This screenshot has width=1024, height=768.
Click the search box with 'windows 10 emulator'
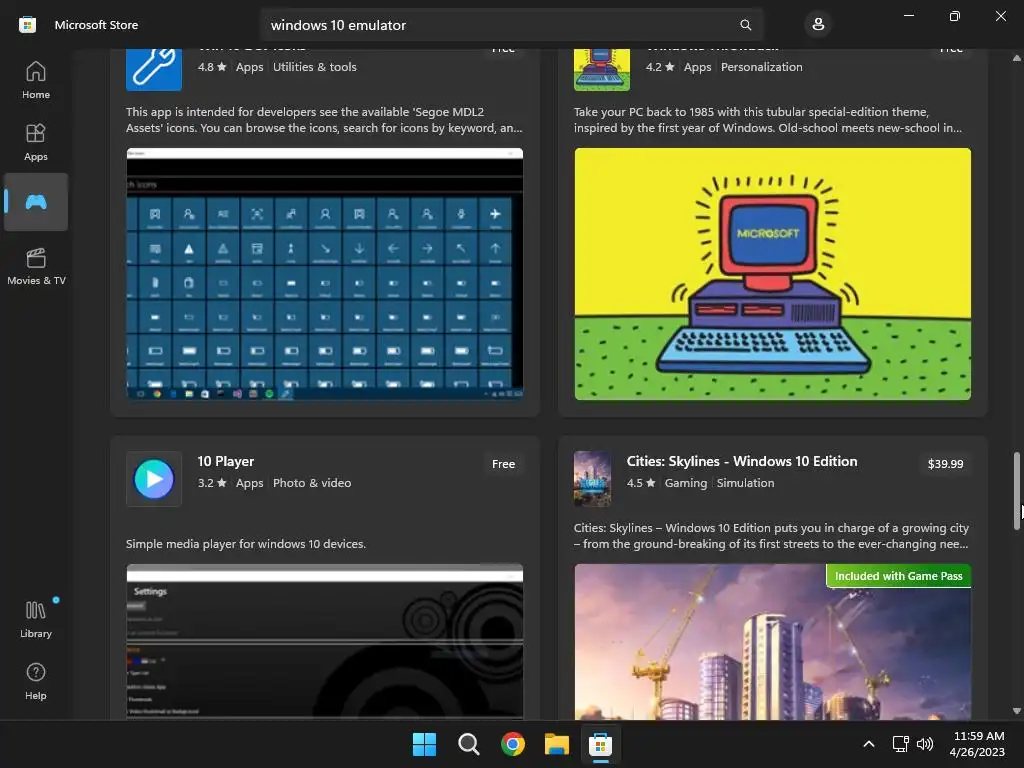coord(511,25)
